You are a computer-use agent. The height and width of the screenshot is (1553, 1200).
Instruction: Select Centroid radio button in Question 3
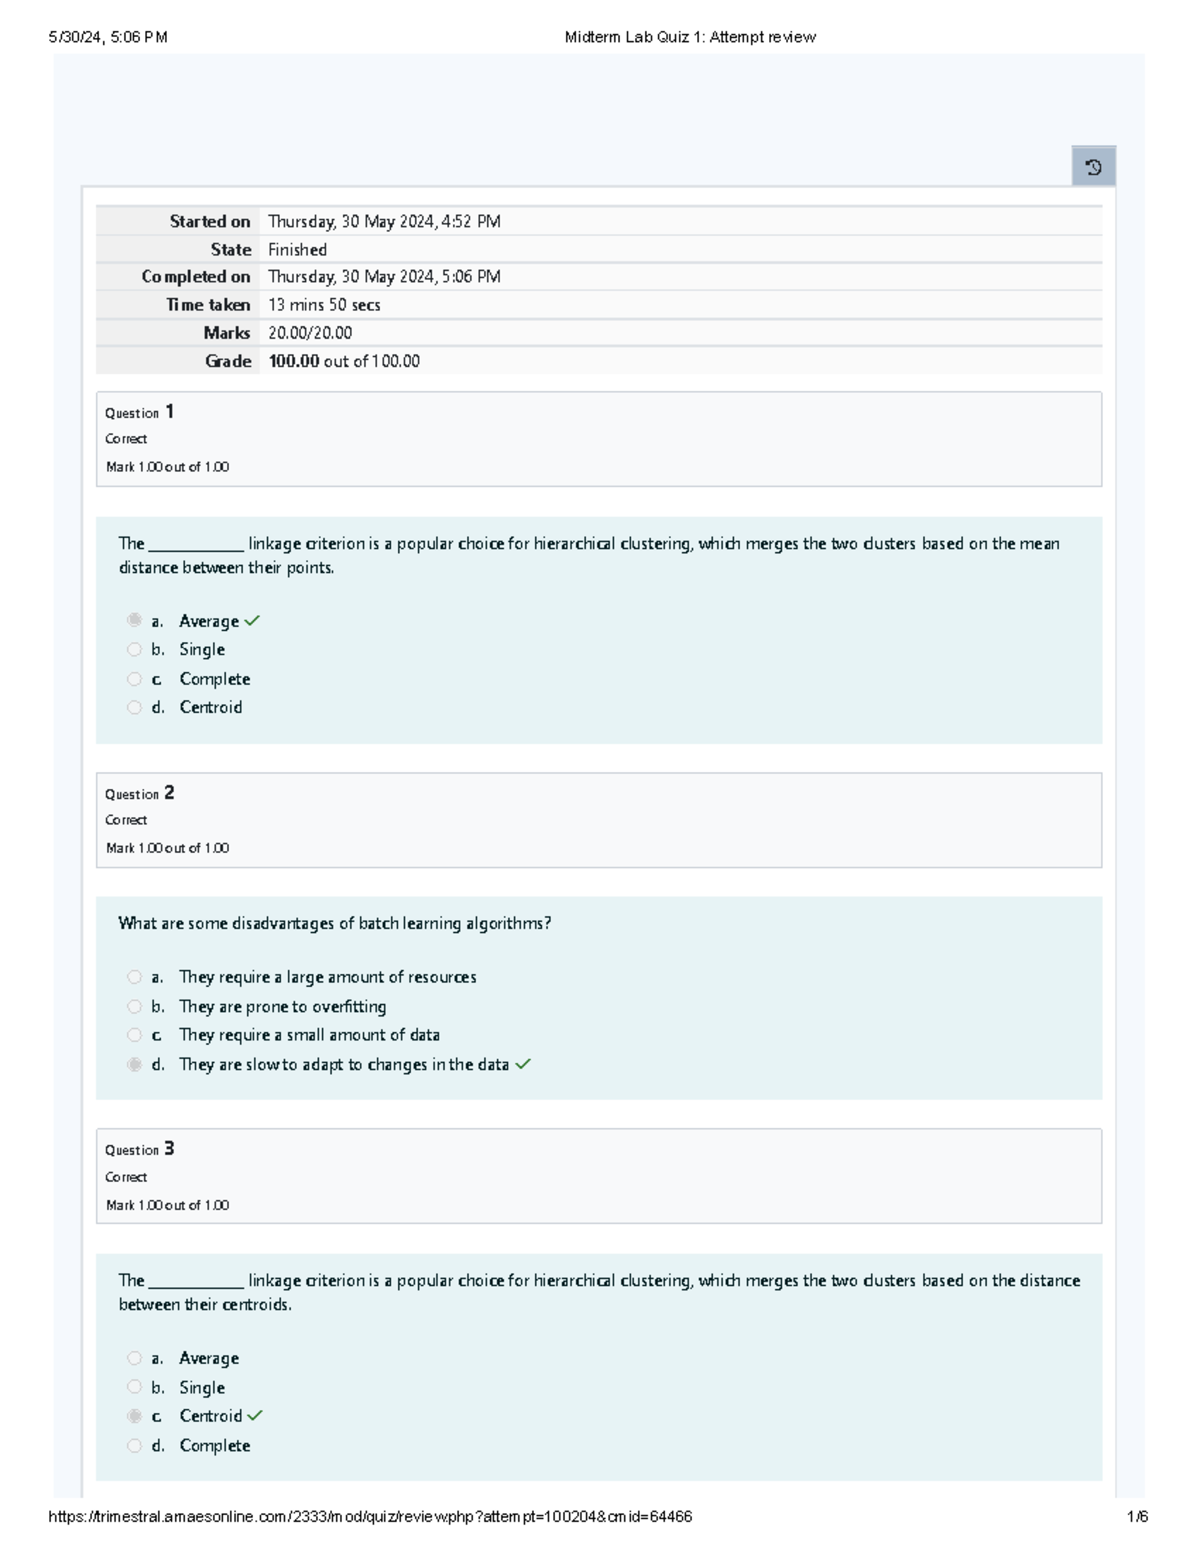tap(134, 1416)
